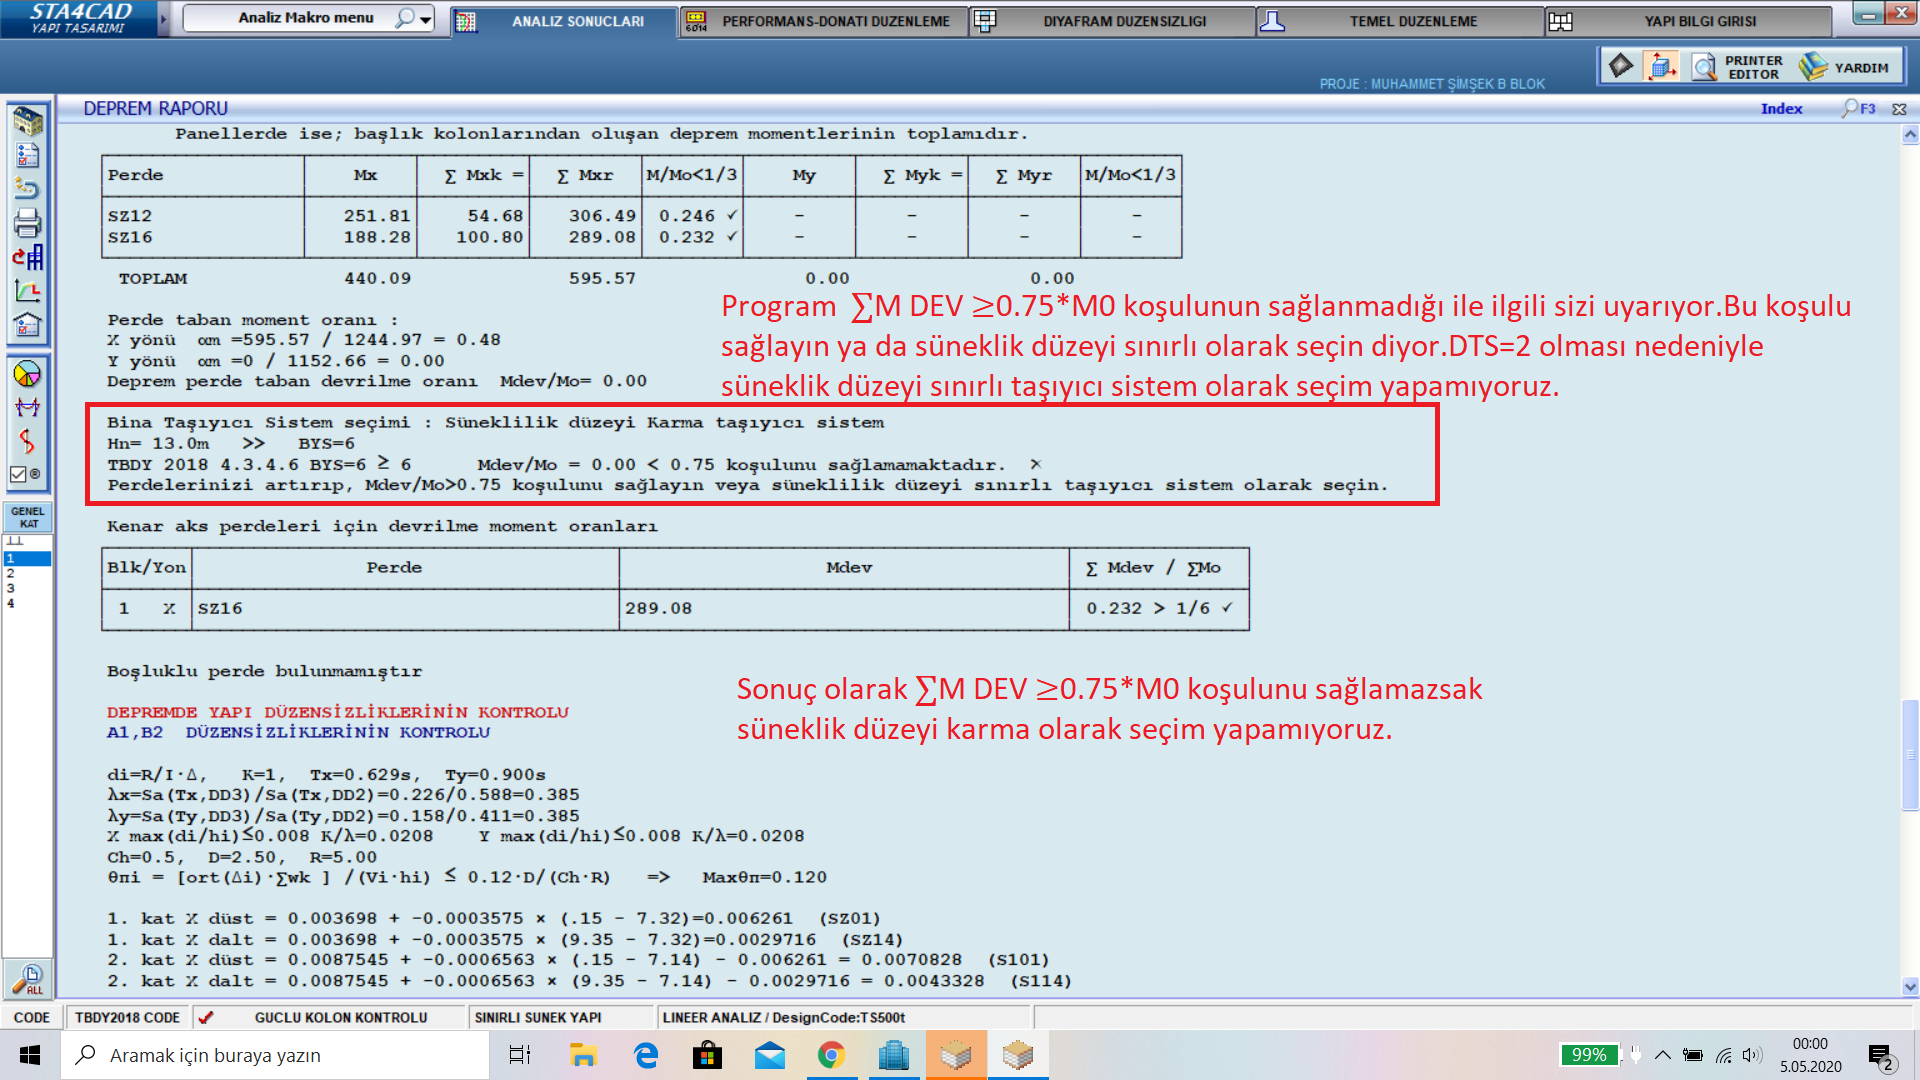Click scroll down arrow of report scrollbar

click(1910, 986)
